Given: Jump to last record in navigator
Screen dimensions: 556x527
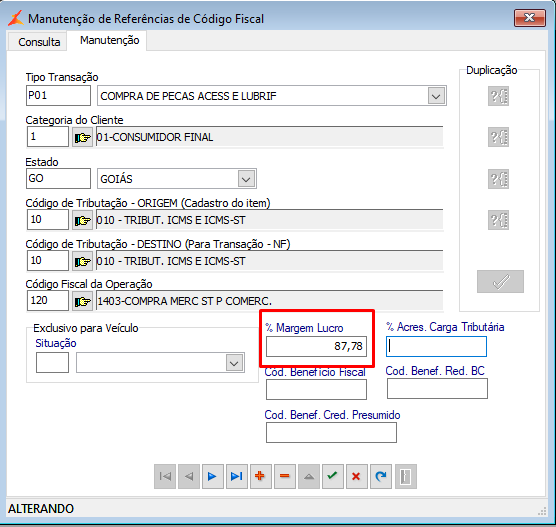Looking at the screenshot, I should pyautogui.click(x=237, y=476).
